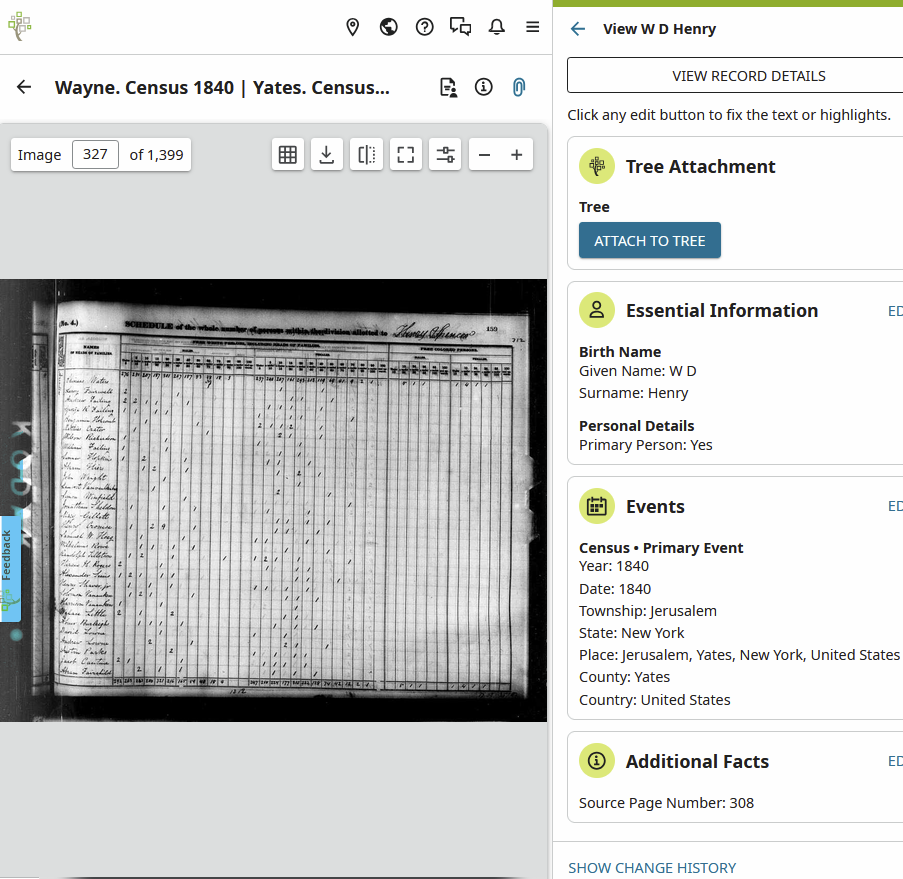Click the Events calendar icon
The width and height of the screenshot is (903, 879).
[x=597, y=506]
